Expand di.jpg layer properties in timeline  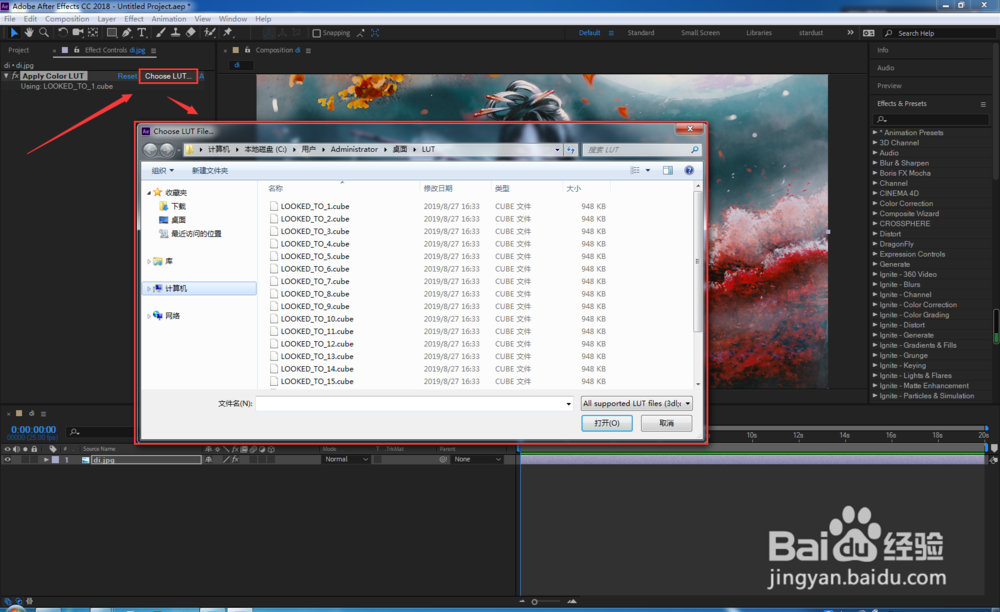46,459
